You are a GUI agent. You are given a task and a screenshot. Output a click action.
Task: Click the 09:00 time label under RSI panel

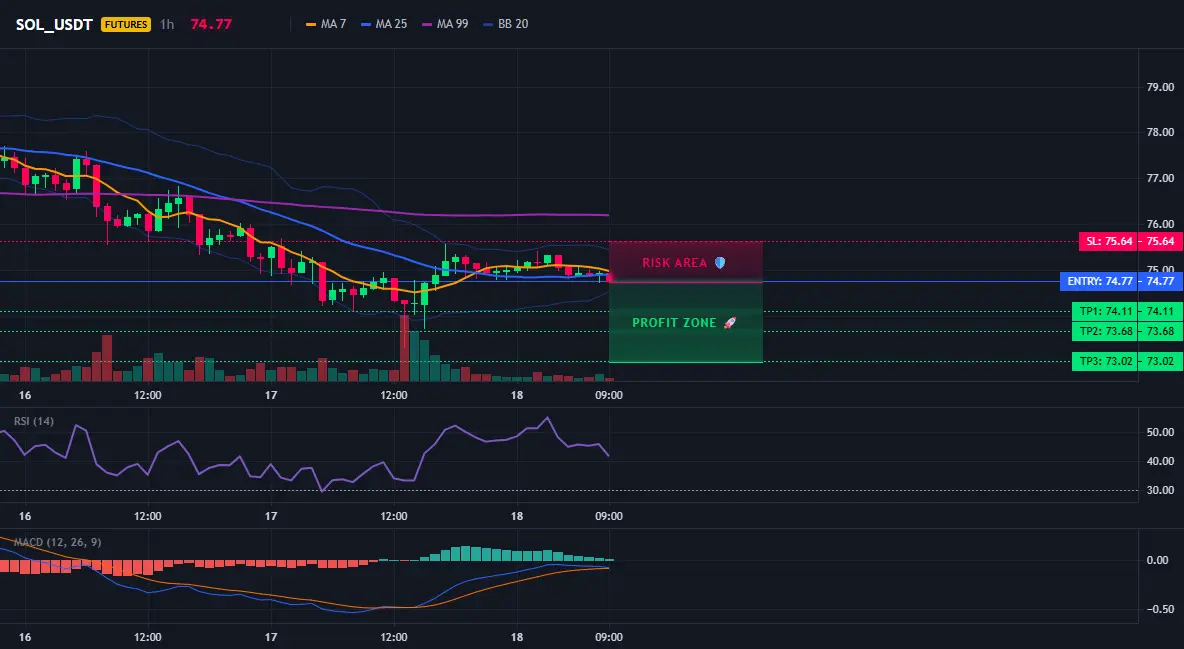(x=609, y=516)
